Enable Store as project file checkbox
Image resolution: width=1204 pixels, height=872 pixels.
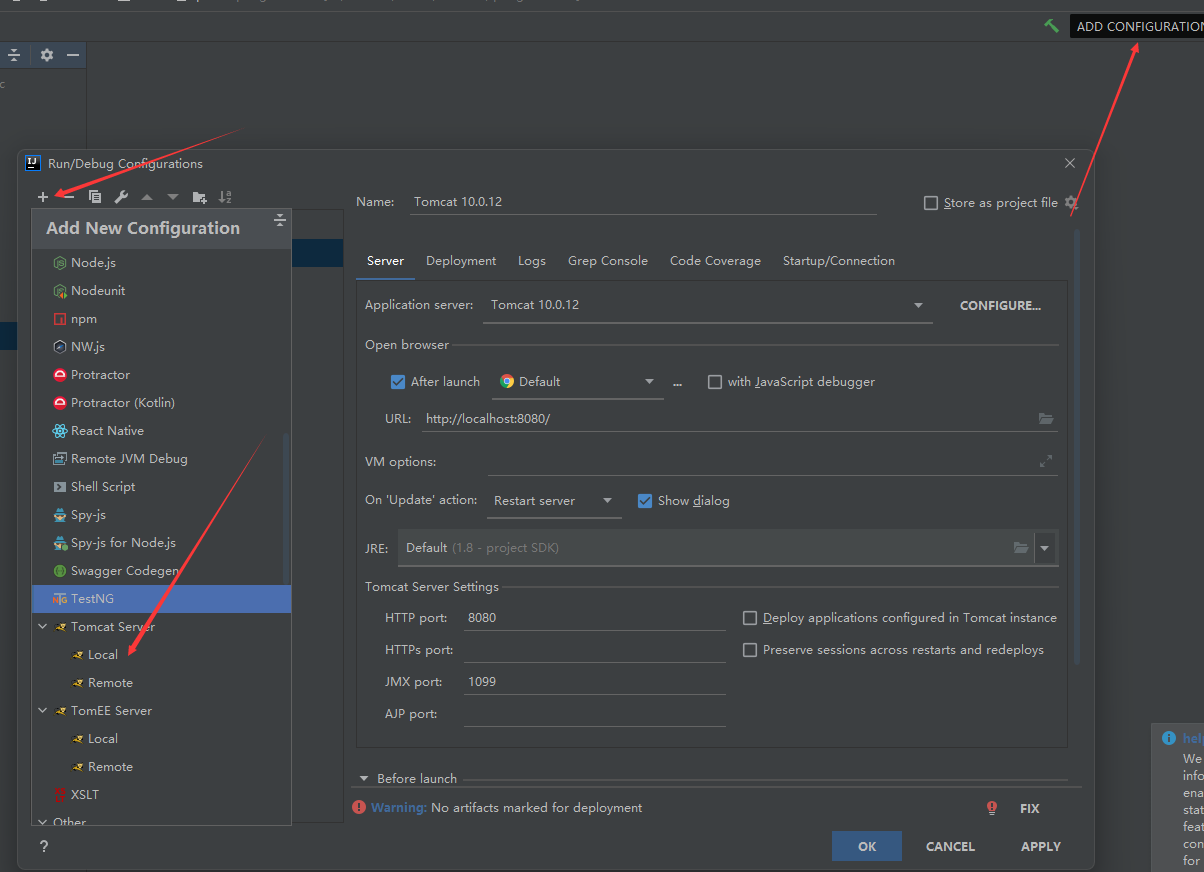(931, 203)
